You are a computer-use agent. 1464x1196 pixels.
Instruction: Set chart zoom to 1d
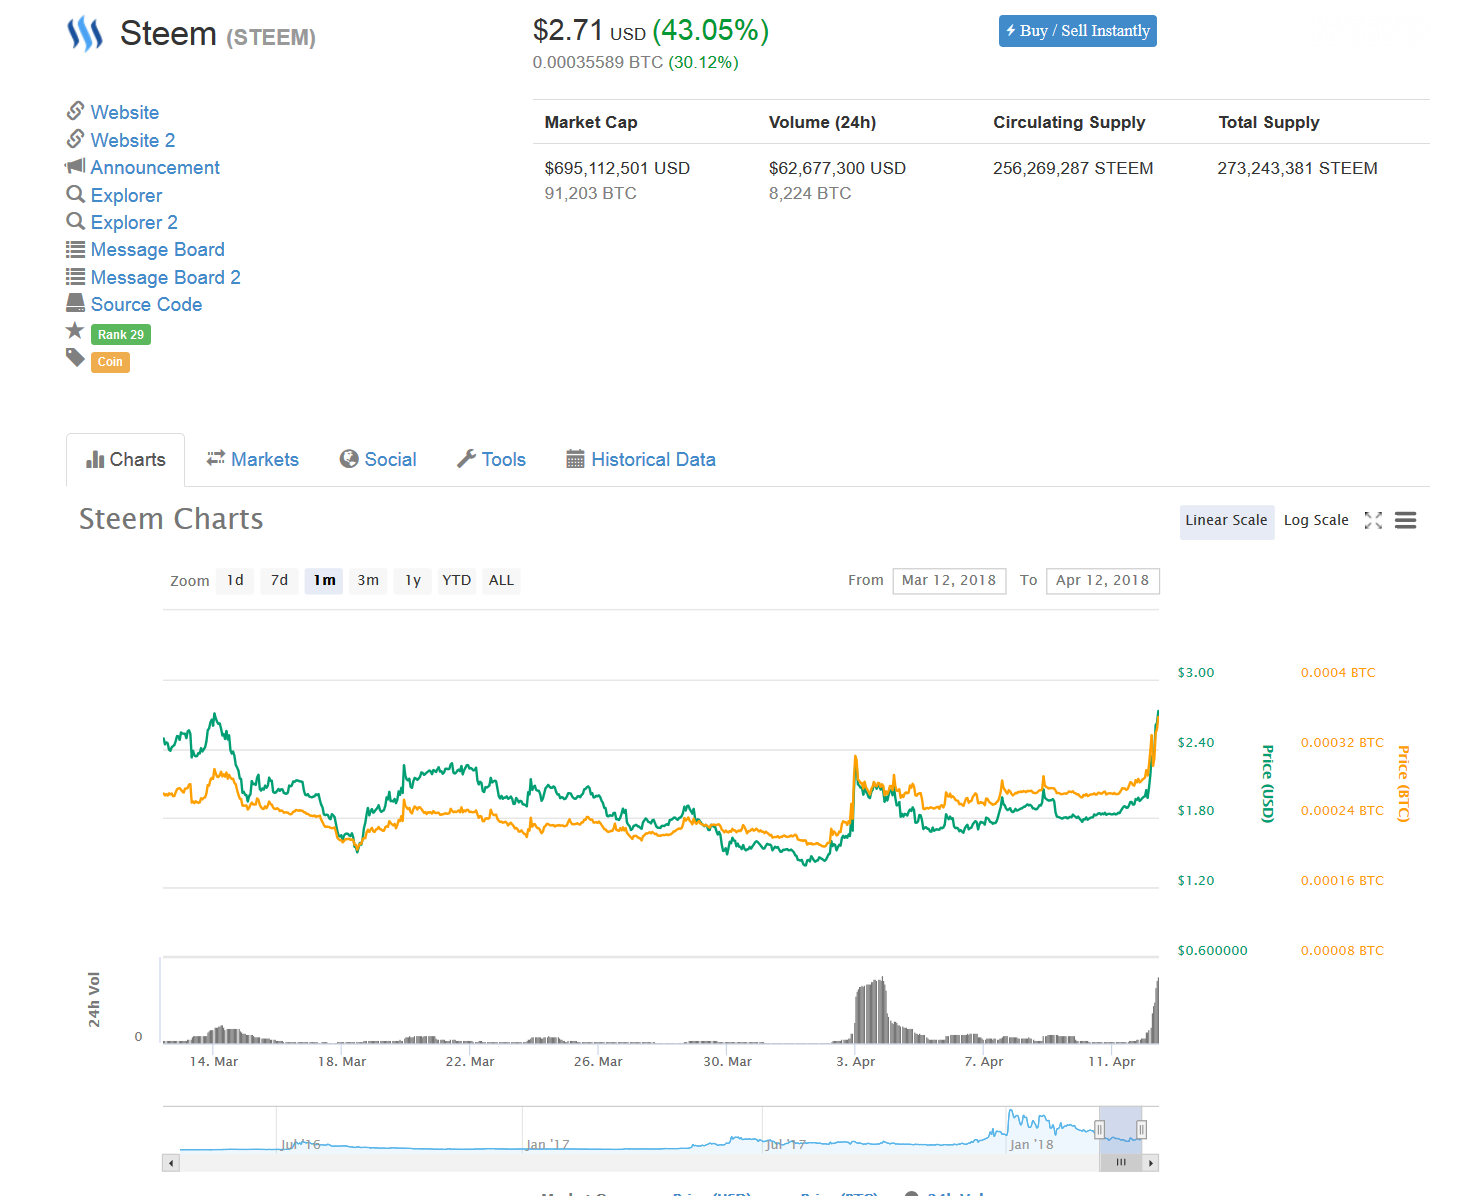(x=235, y=581)
